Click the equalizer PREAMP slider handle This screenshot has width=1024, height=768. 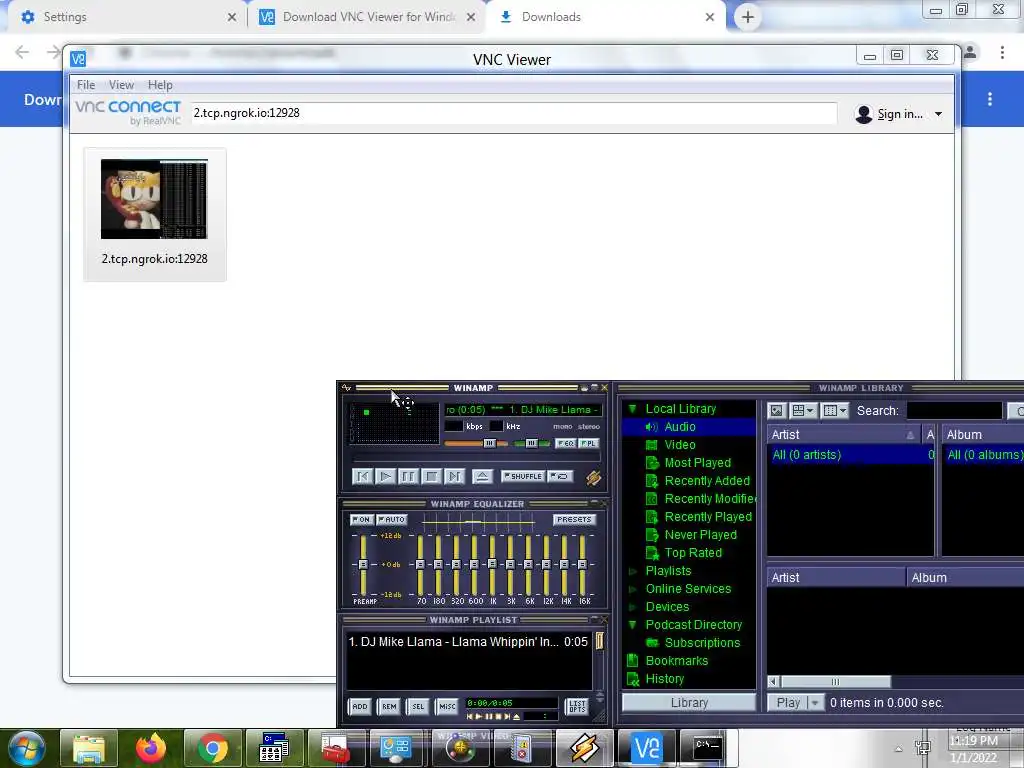point(363,564)
